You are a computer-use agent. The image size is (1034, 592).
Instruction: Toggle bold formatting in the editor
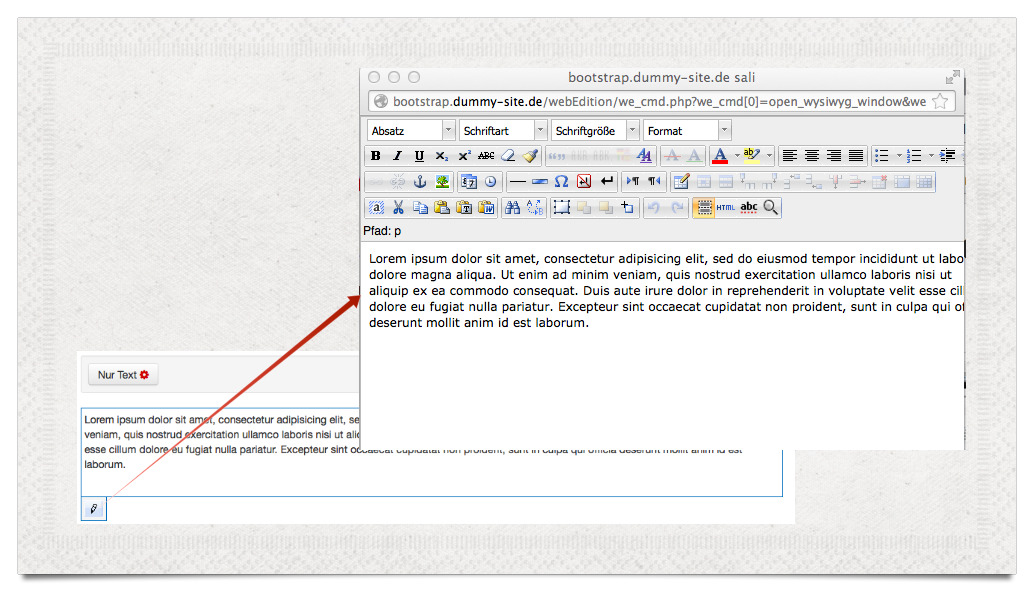376,156
